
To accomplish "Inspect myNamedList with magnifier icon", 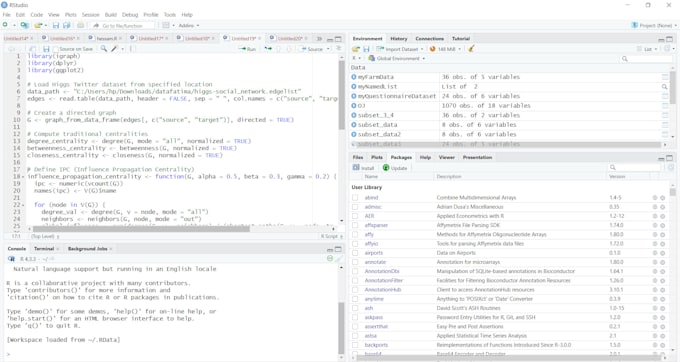I will tap(665, 87).
